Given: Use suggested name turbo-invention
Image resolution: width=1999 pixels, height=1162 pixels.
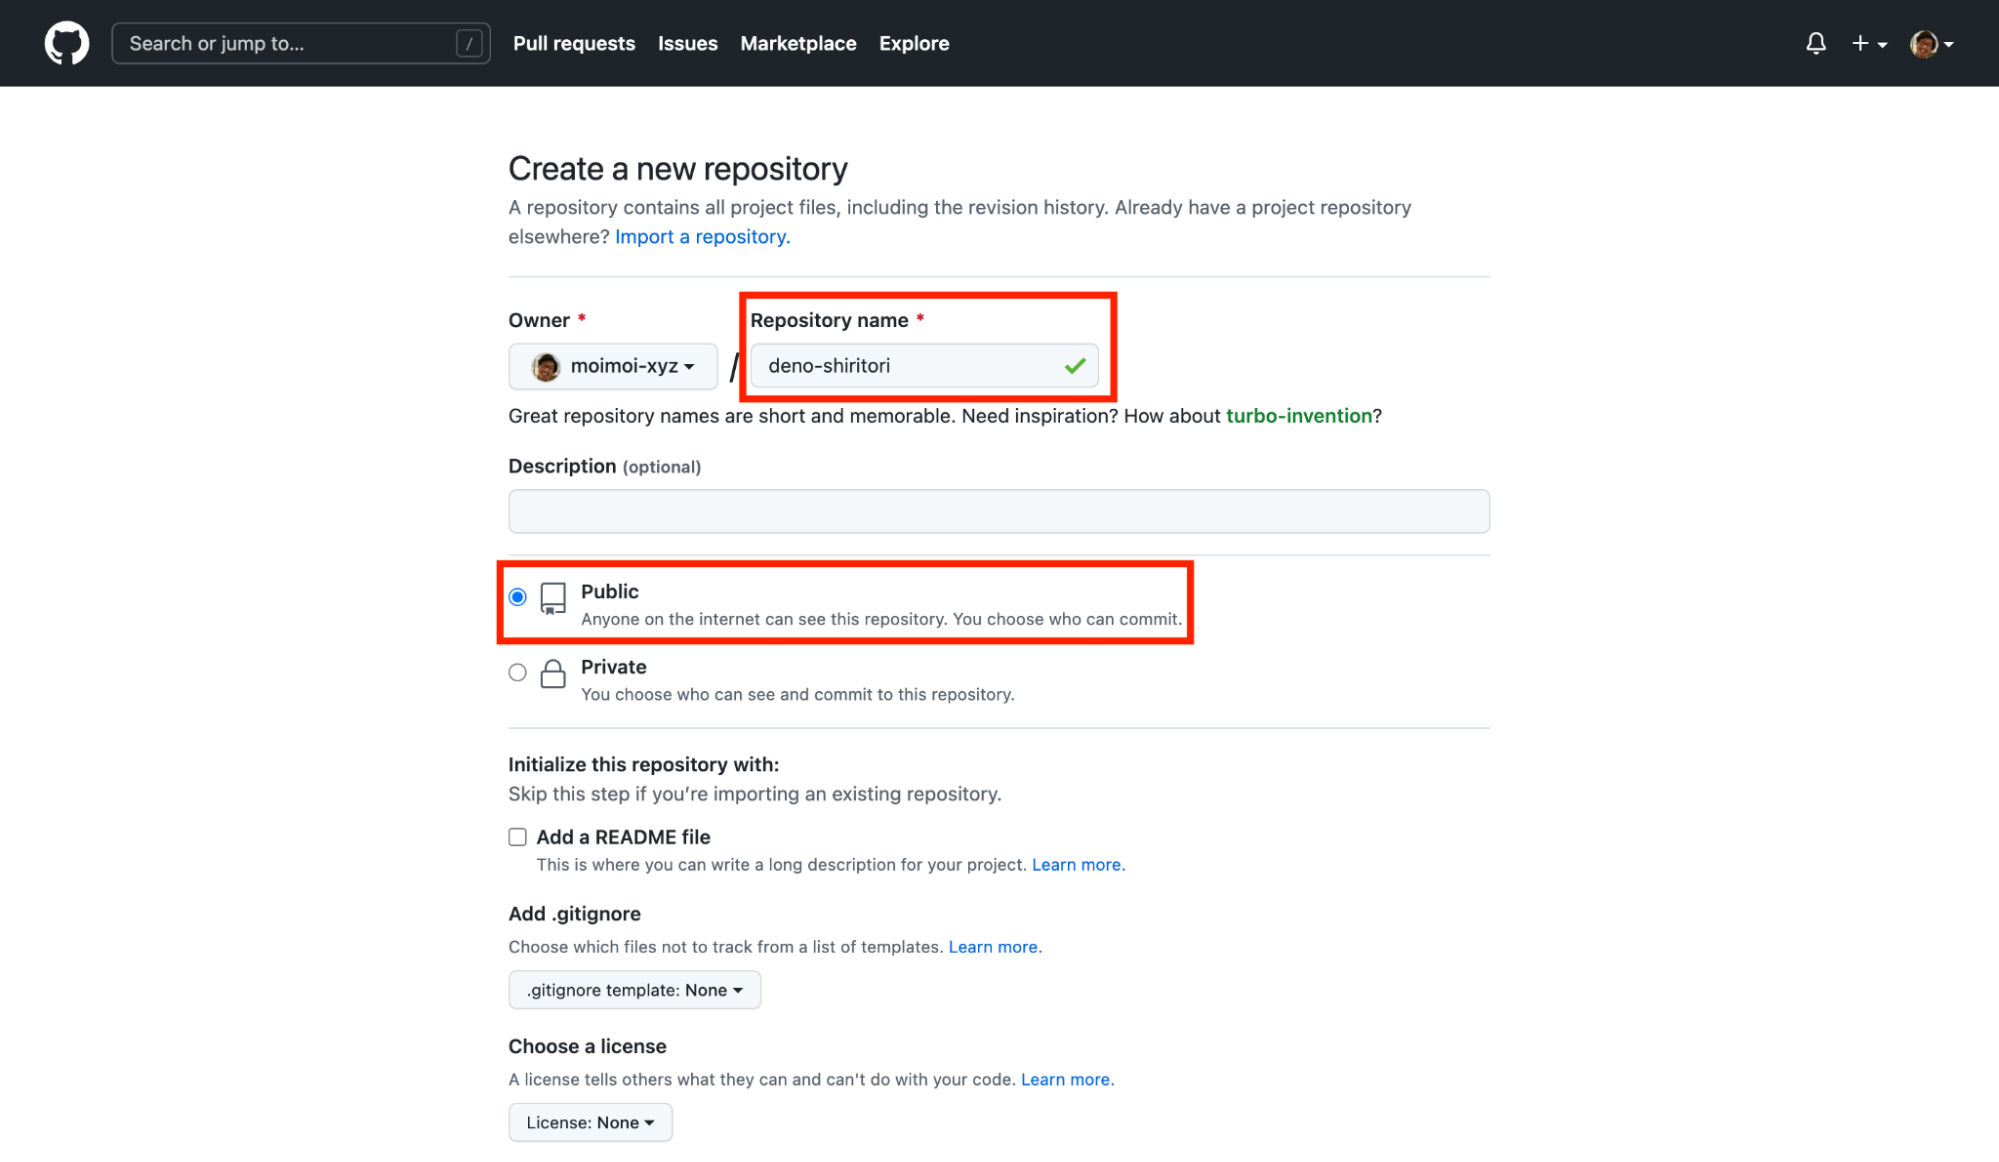Looking at the screenshot, I should [x=1298, y=416].
